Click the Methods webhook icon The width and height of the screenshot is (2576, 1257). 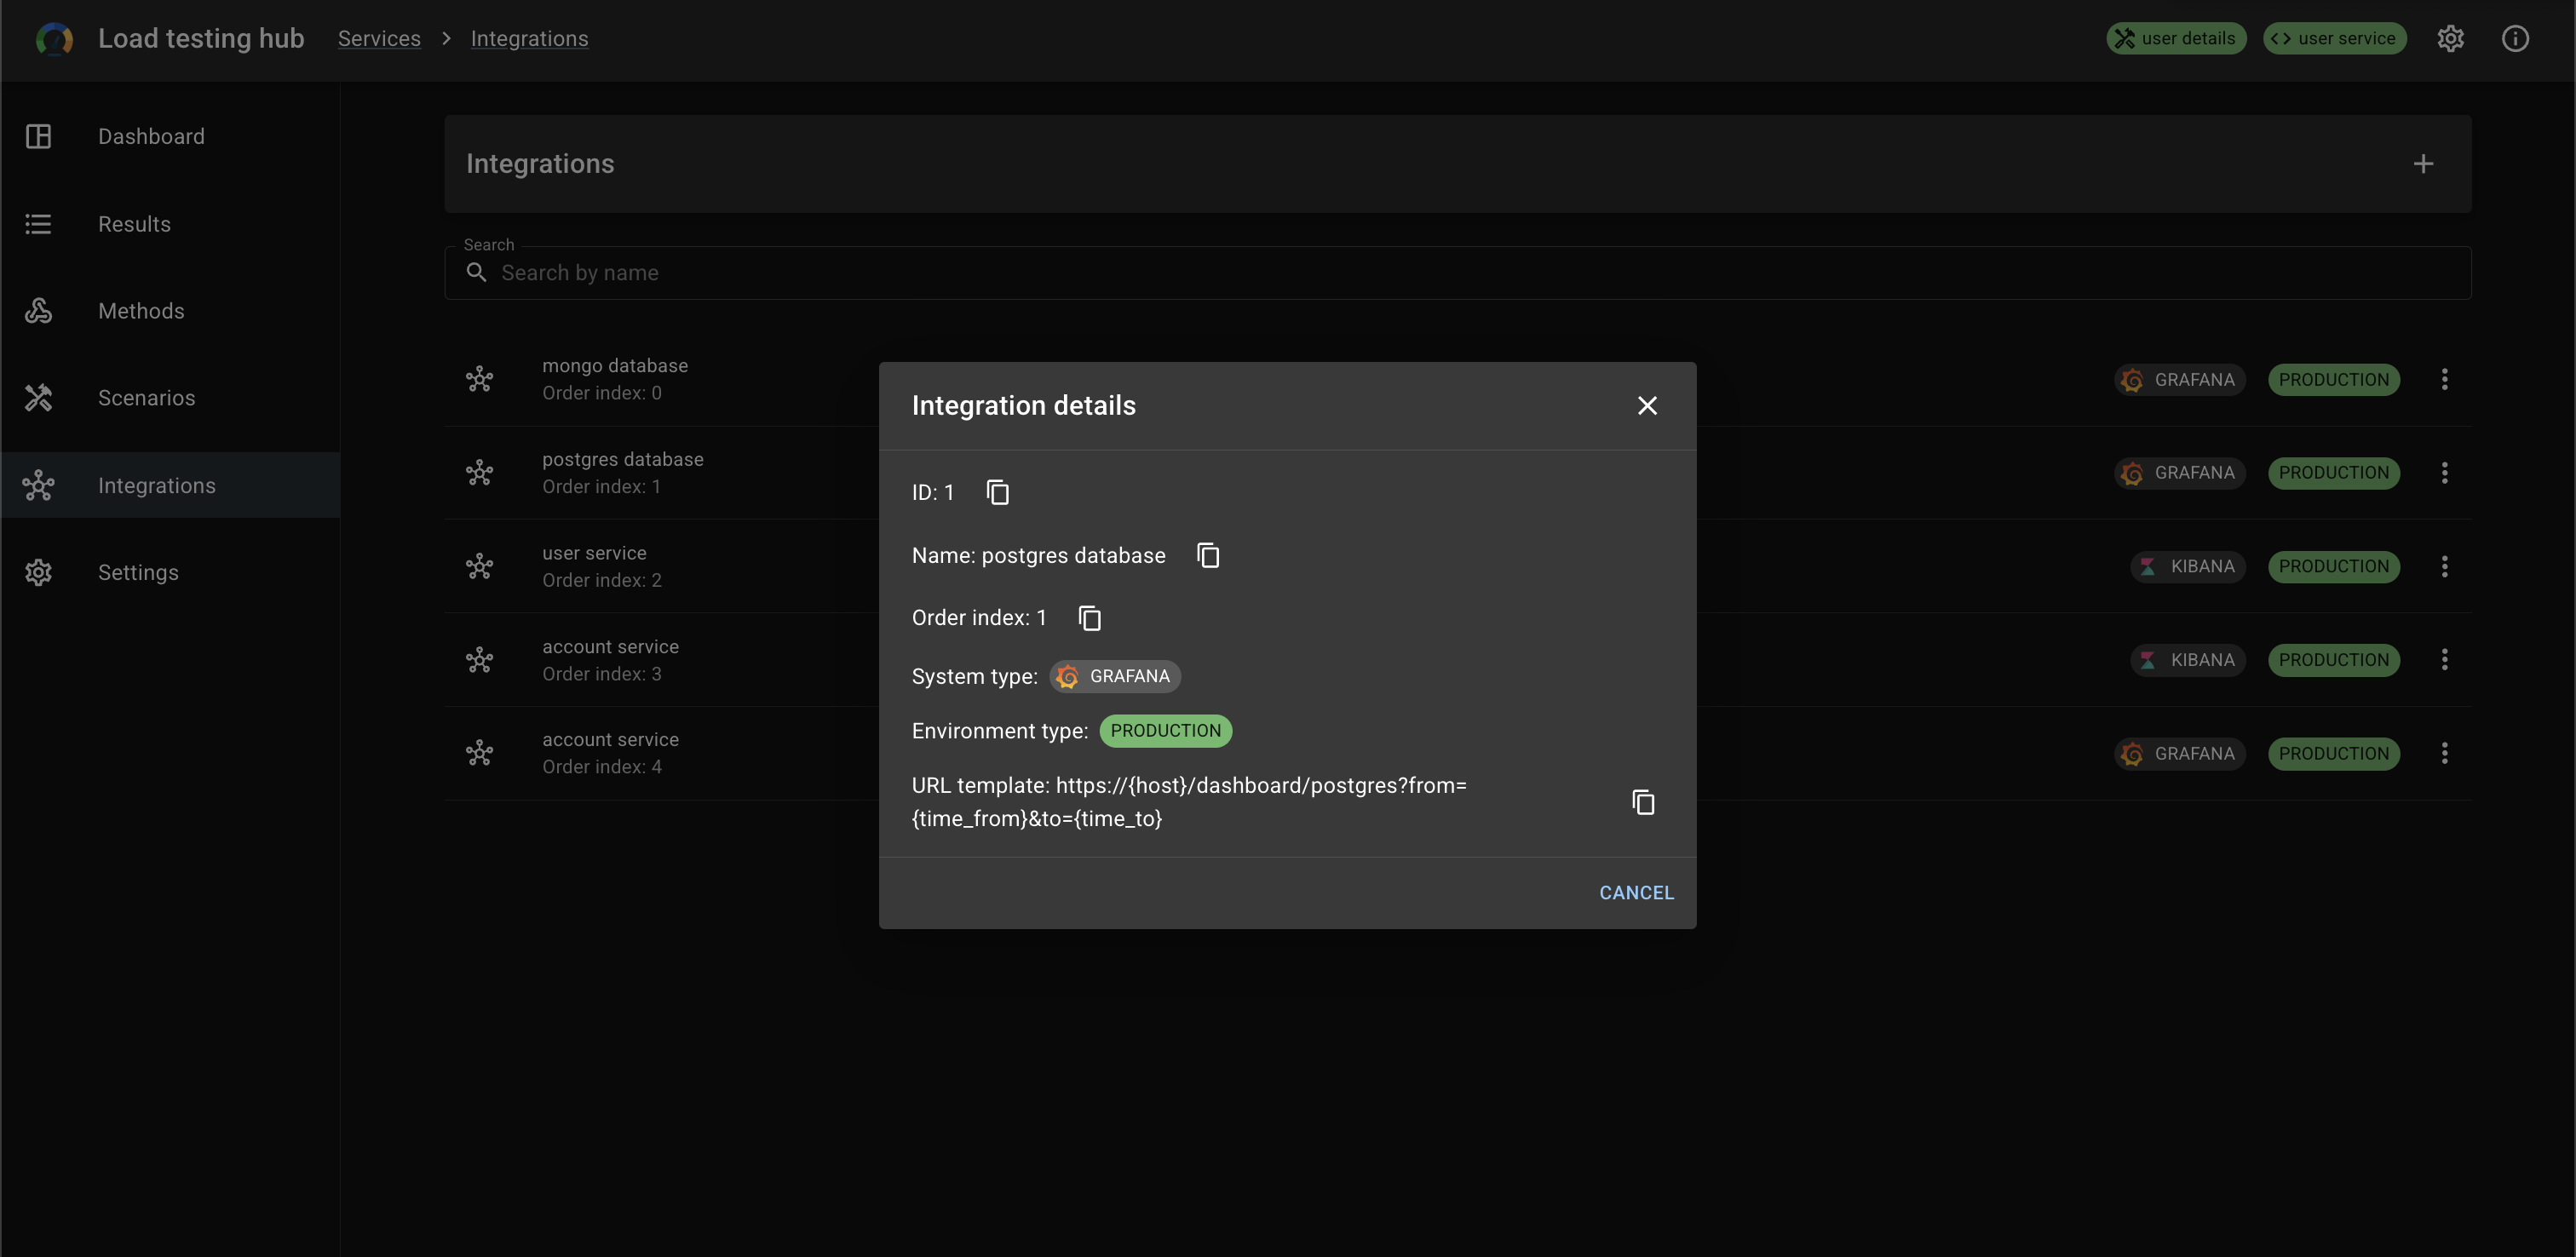point(38,311)
